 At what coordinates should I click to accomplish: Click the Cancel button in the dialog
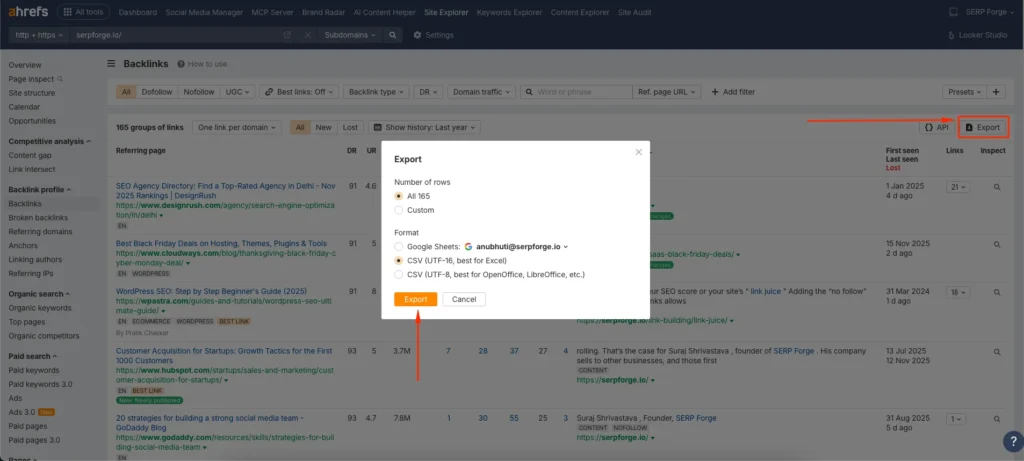[463, 299]
